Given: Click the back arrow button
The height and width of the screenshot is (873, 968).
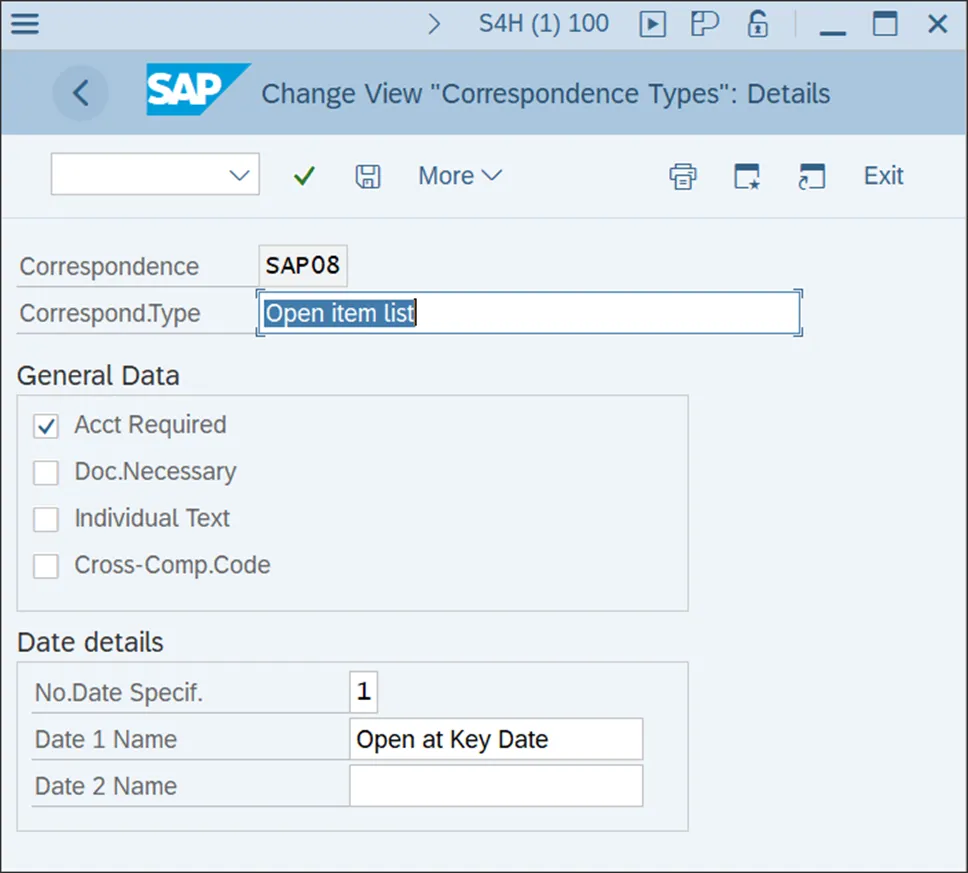Looking at the screenshot, I should 80,94.
